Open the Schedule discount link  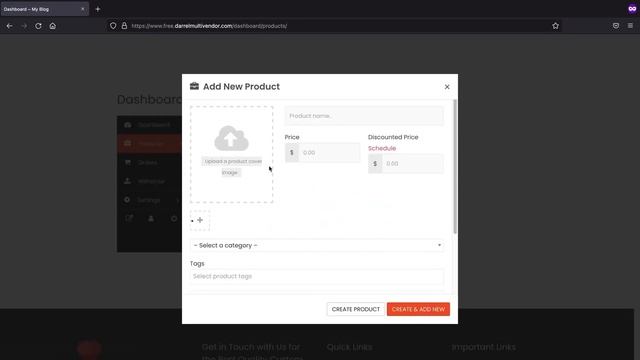pos(382,148)
